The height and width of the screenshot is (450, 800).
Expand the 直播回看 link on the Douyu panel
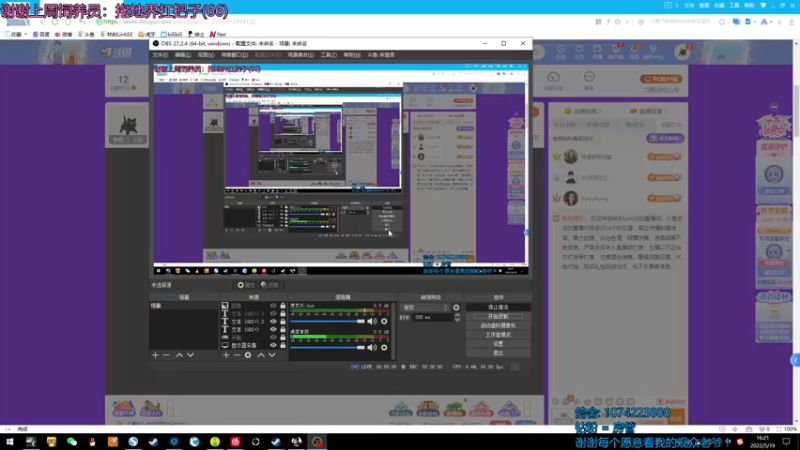648,111
